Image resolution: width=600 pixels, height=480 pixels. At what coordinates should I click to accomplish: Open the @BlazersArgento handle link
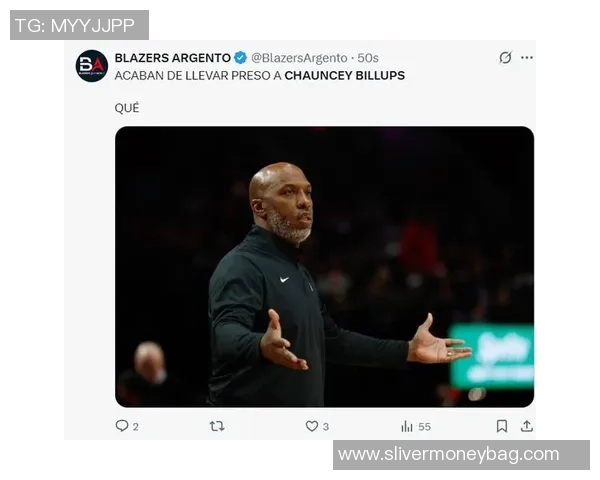click(x=299, y=58)
